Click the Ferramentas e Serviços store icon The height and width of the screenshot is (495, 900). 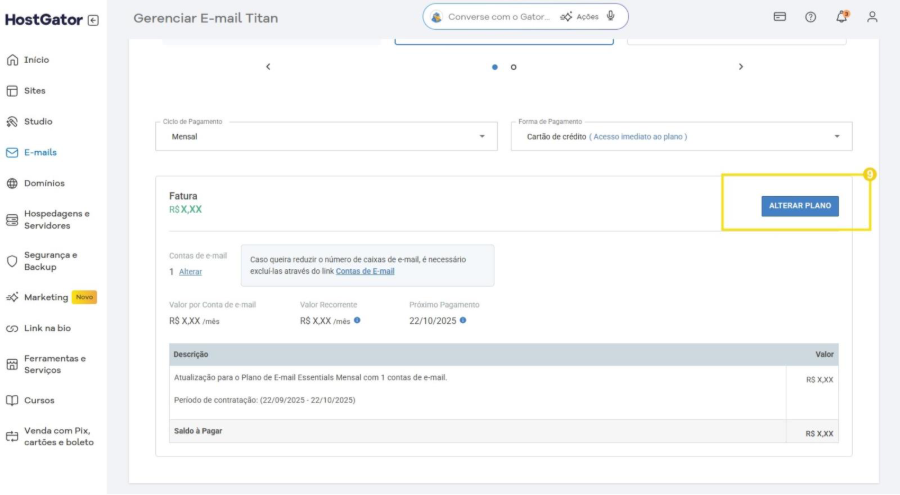(12, 365)
